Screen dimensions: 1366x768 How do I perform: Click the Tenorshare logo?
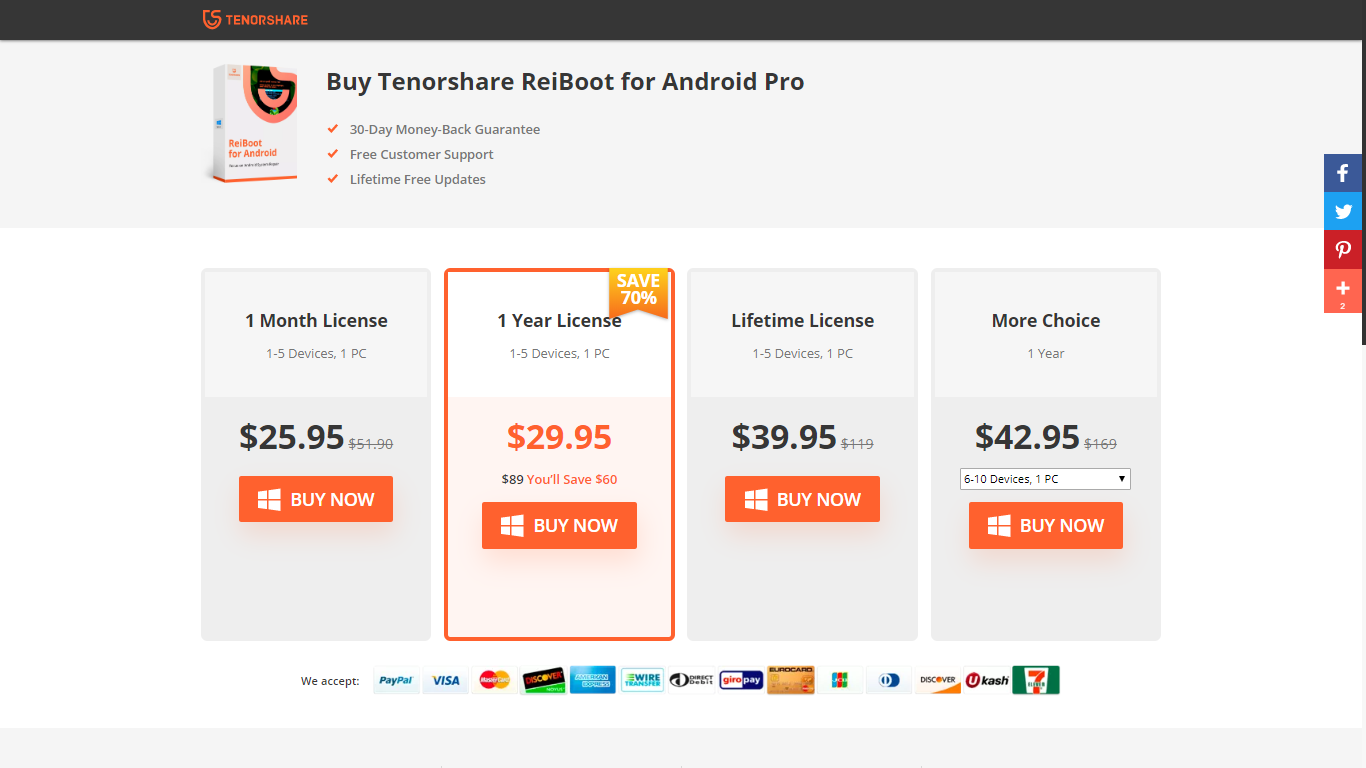point(255,20)
